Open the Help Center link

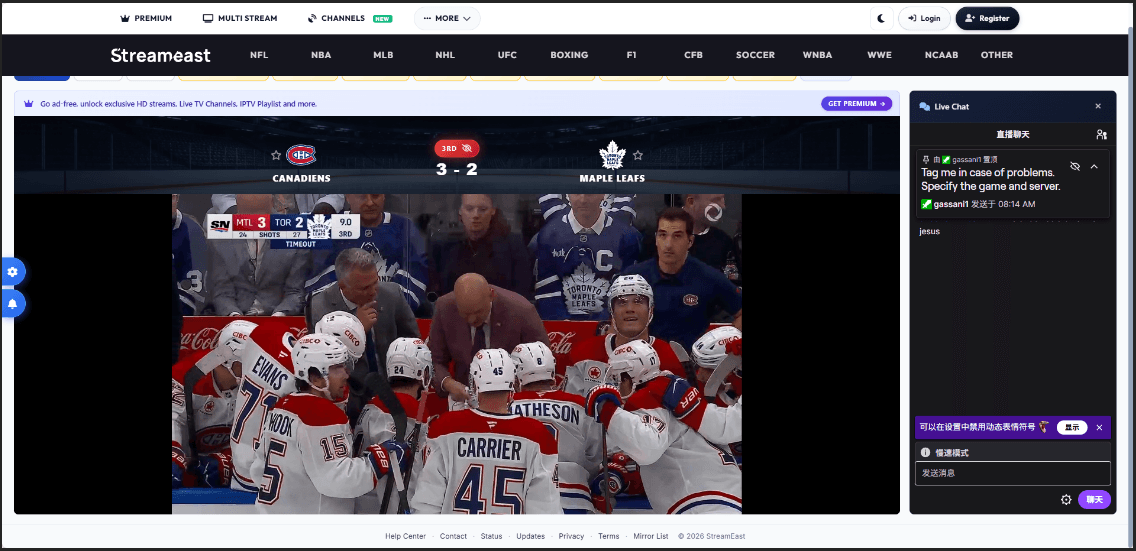point(406,537)
